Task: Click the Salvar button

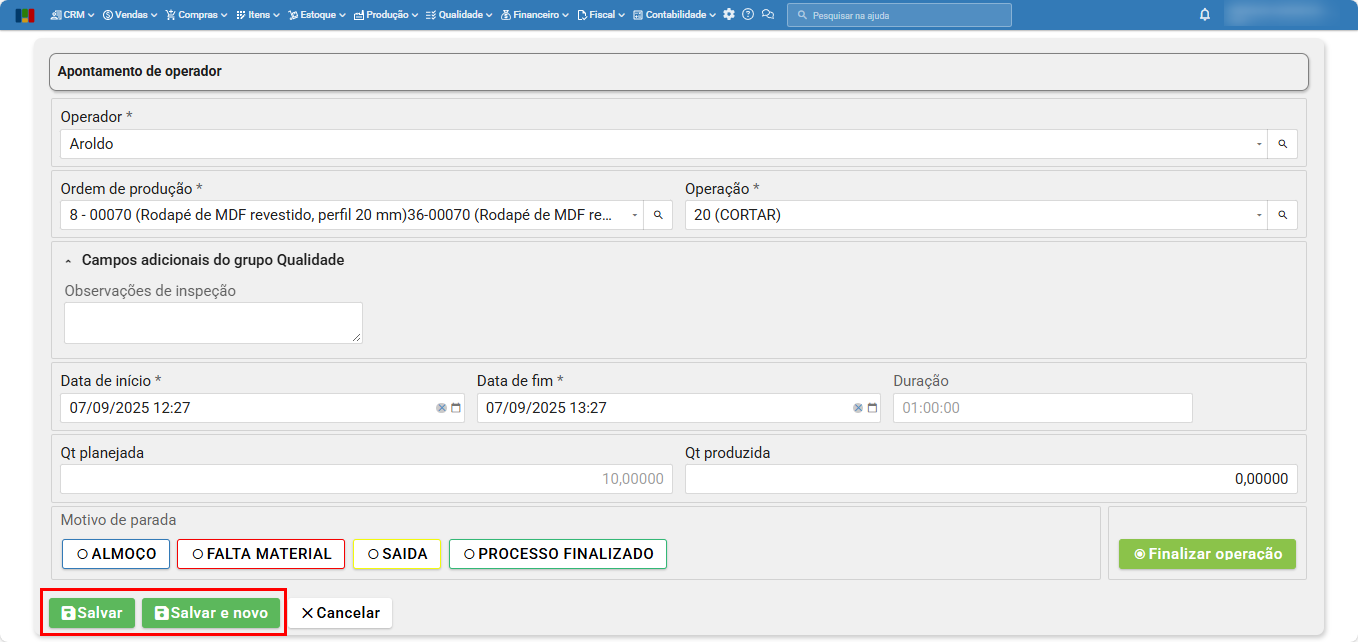Action: click(92, 613)
